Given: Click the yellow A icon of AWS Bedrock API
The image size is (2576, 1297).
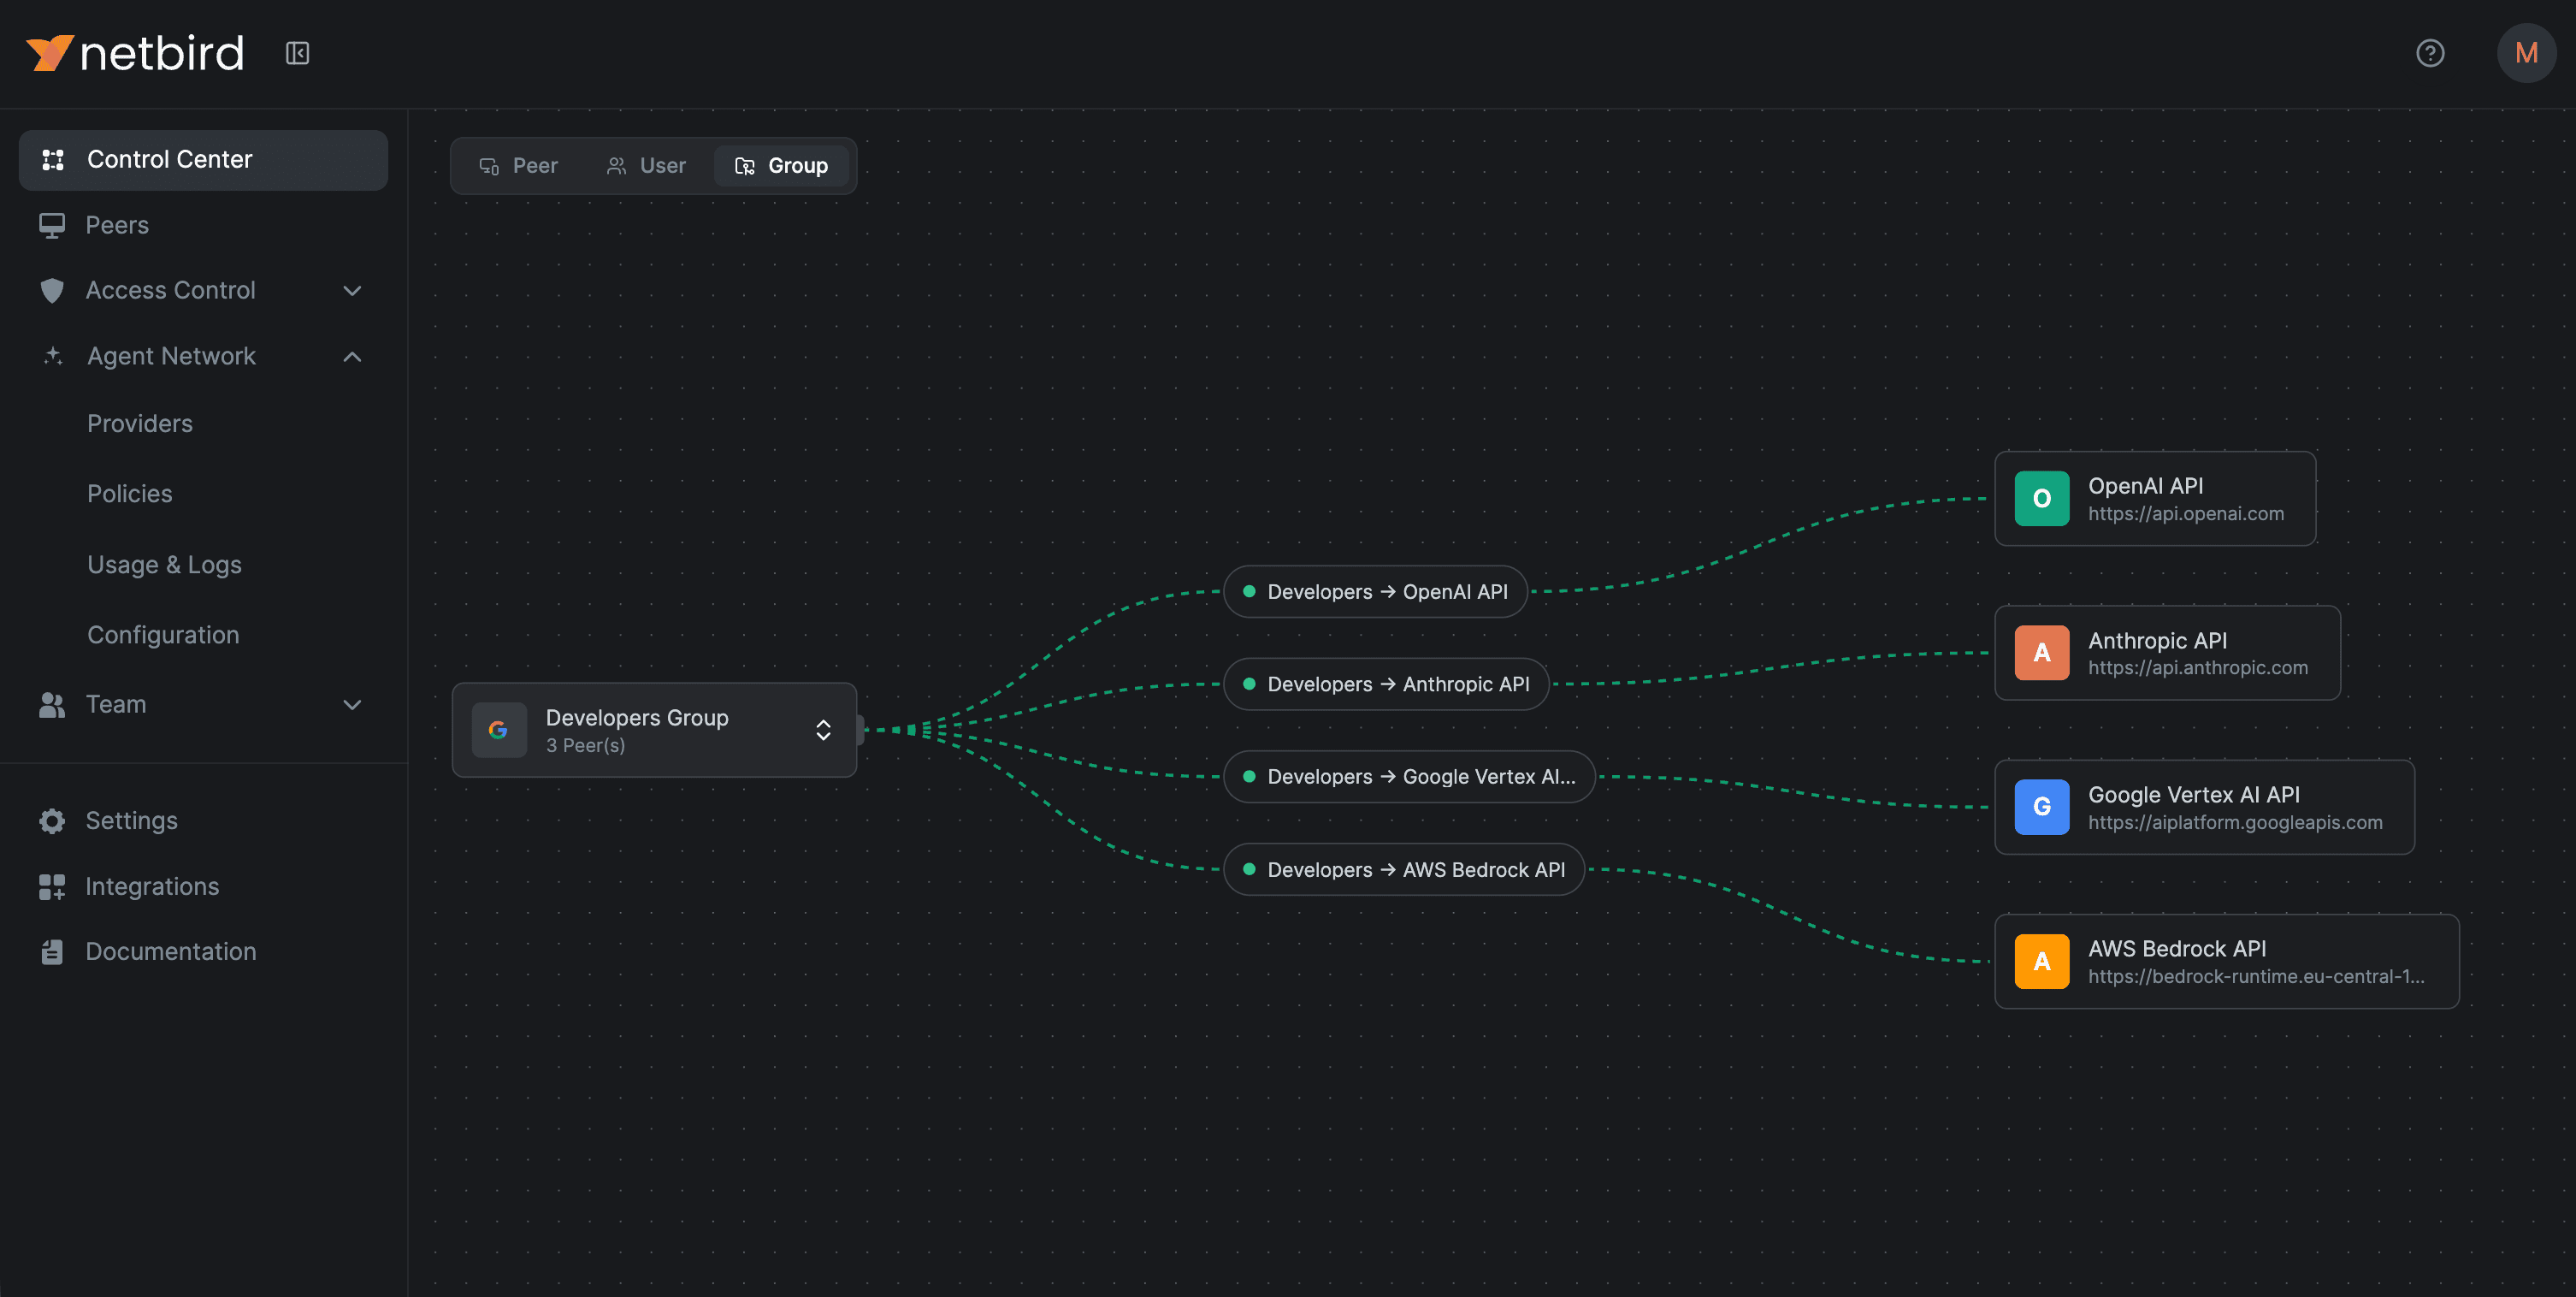Looking at the screenshot, I should (x=2042, y=961).
